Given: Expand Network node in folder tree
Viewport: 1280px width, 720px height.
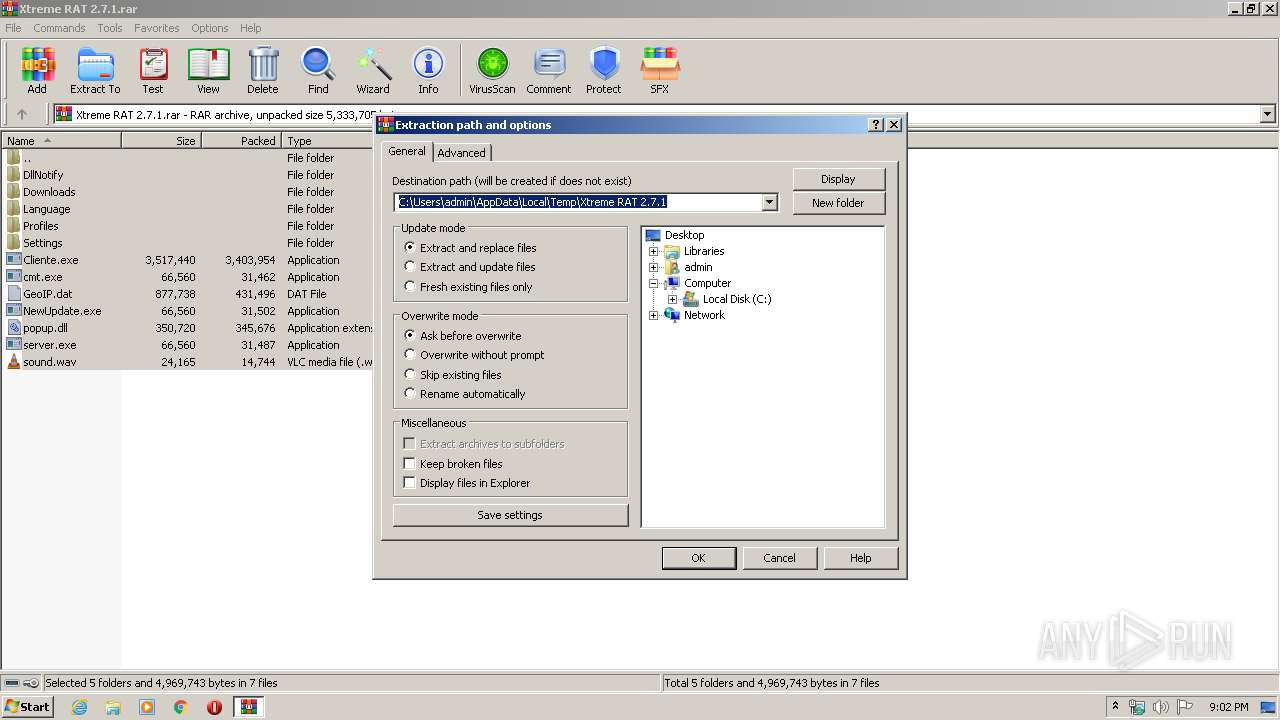Looking at the screenshot, I should pyautogui.click(x=654, y=315).
